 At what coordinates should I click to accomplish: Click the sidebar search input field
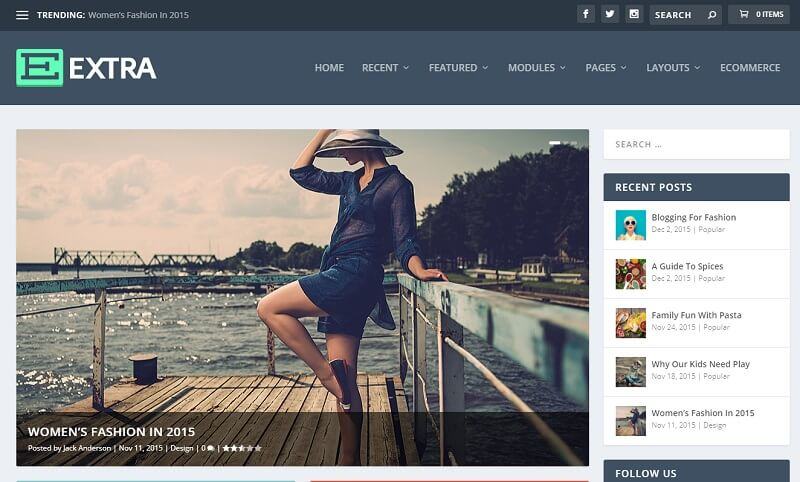tap(696, 144)
